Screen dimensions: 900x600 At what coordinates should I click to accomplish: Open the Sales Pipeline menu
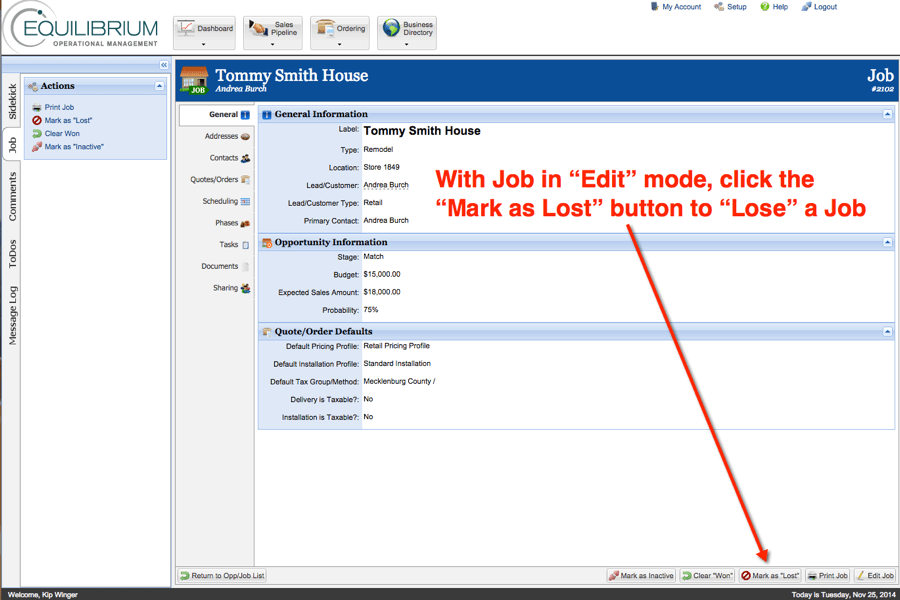pyautogui.click(x=273, y=33)
